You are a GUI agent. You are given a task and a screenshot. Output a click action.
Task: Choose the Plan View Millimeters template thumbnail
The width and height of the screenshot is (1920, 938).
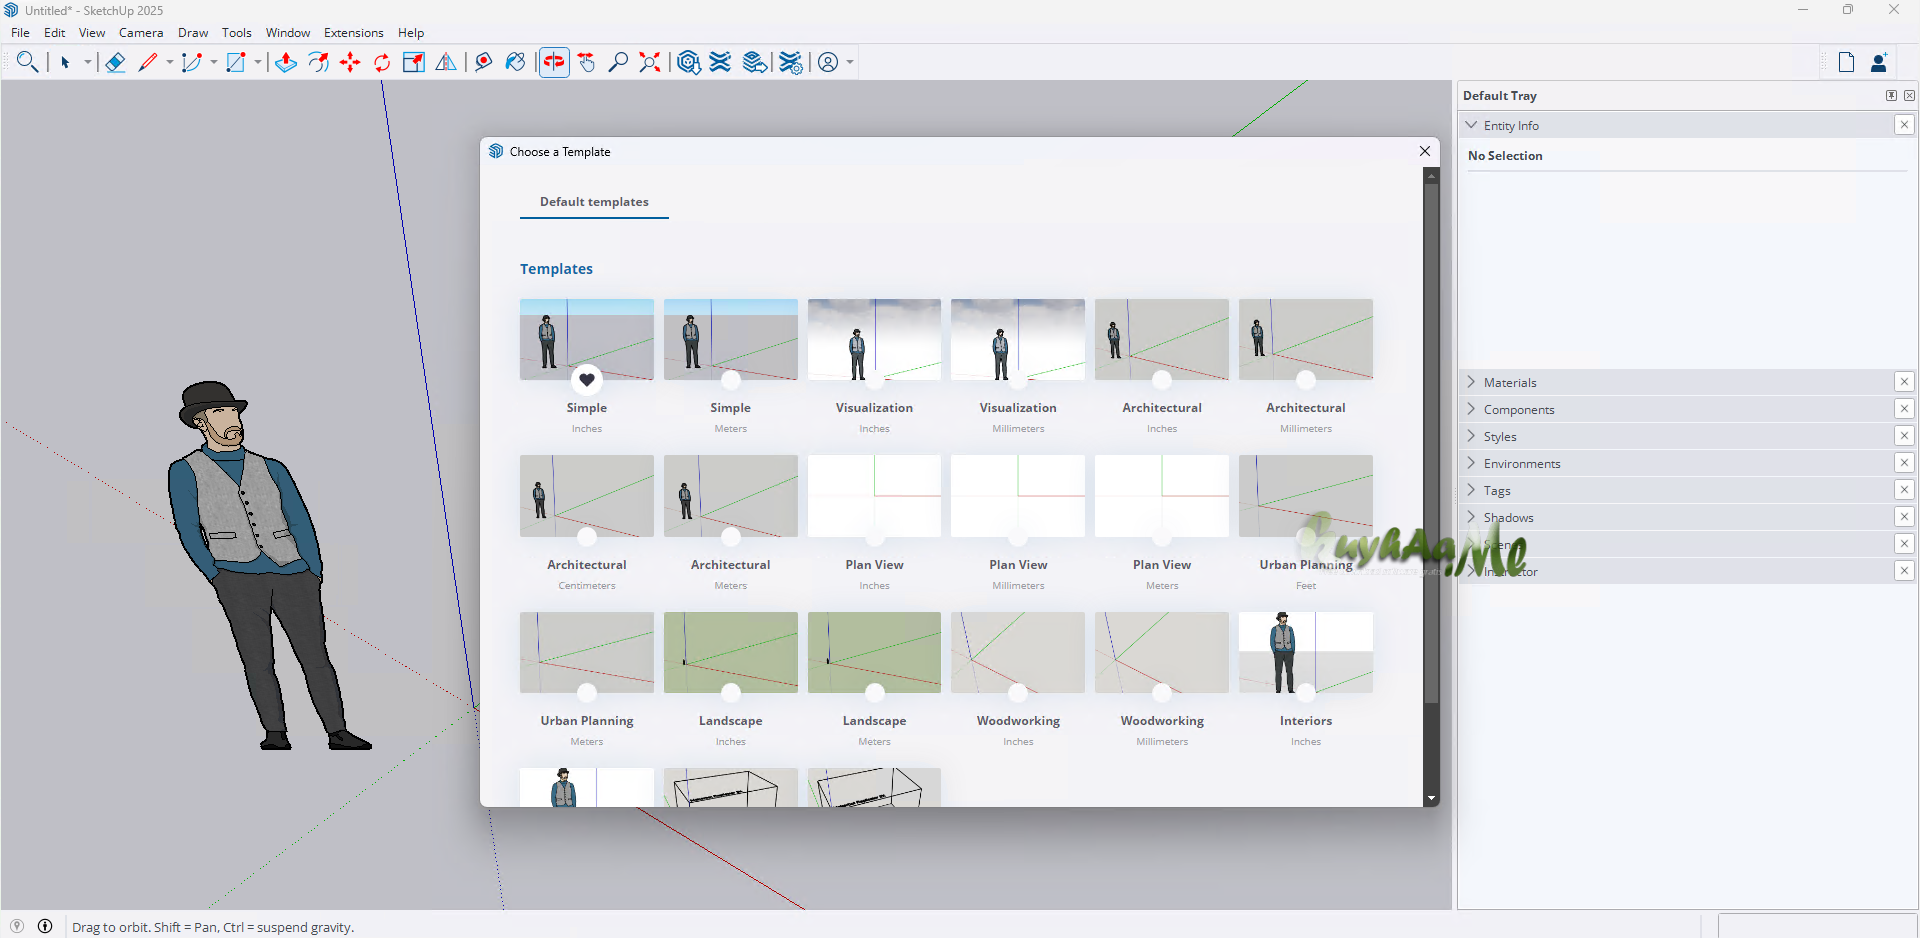(1018, 496)
